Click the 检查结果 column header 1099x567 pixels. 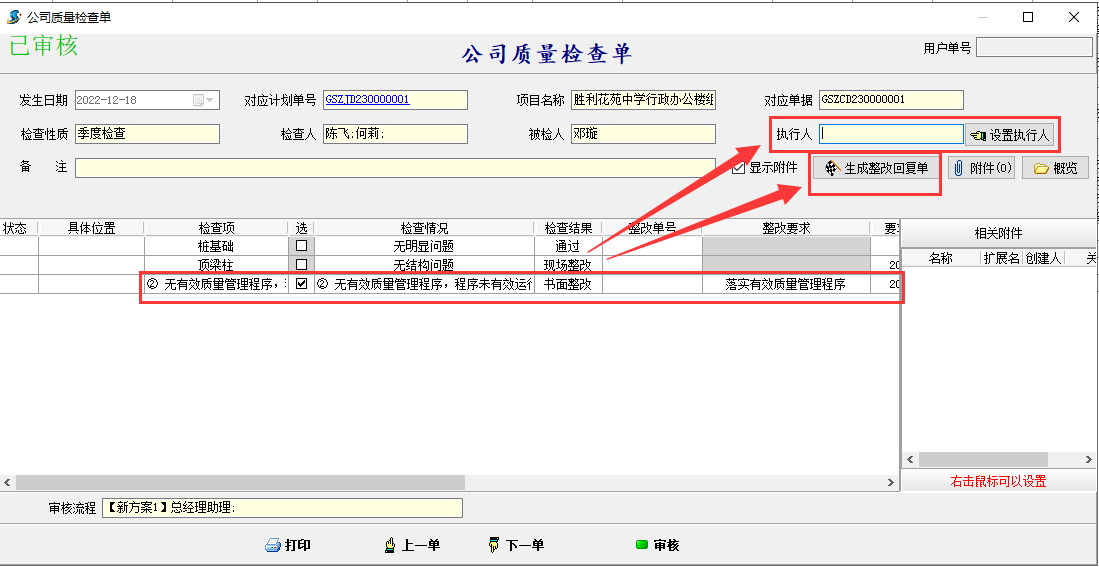point(567,228)
